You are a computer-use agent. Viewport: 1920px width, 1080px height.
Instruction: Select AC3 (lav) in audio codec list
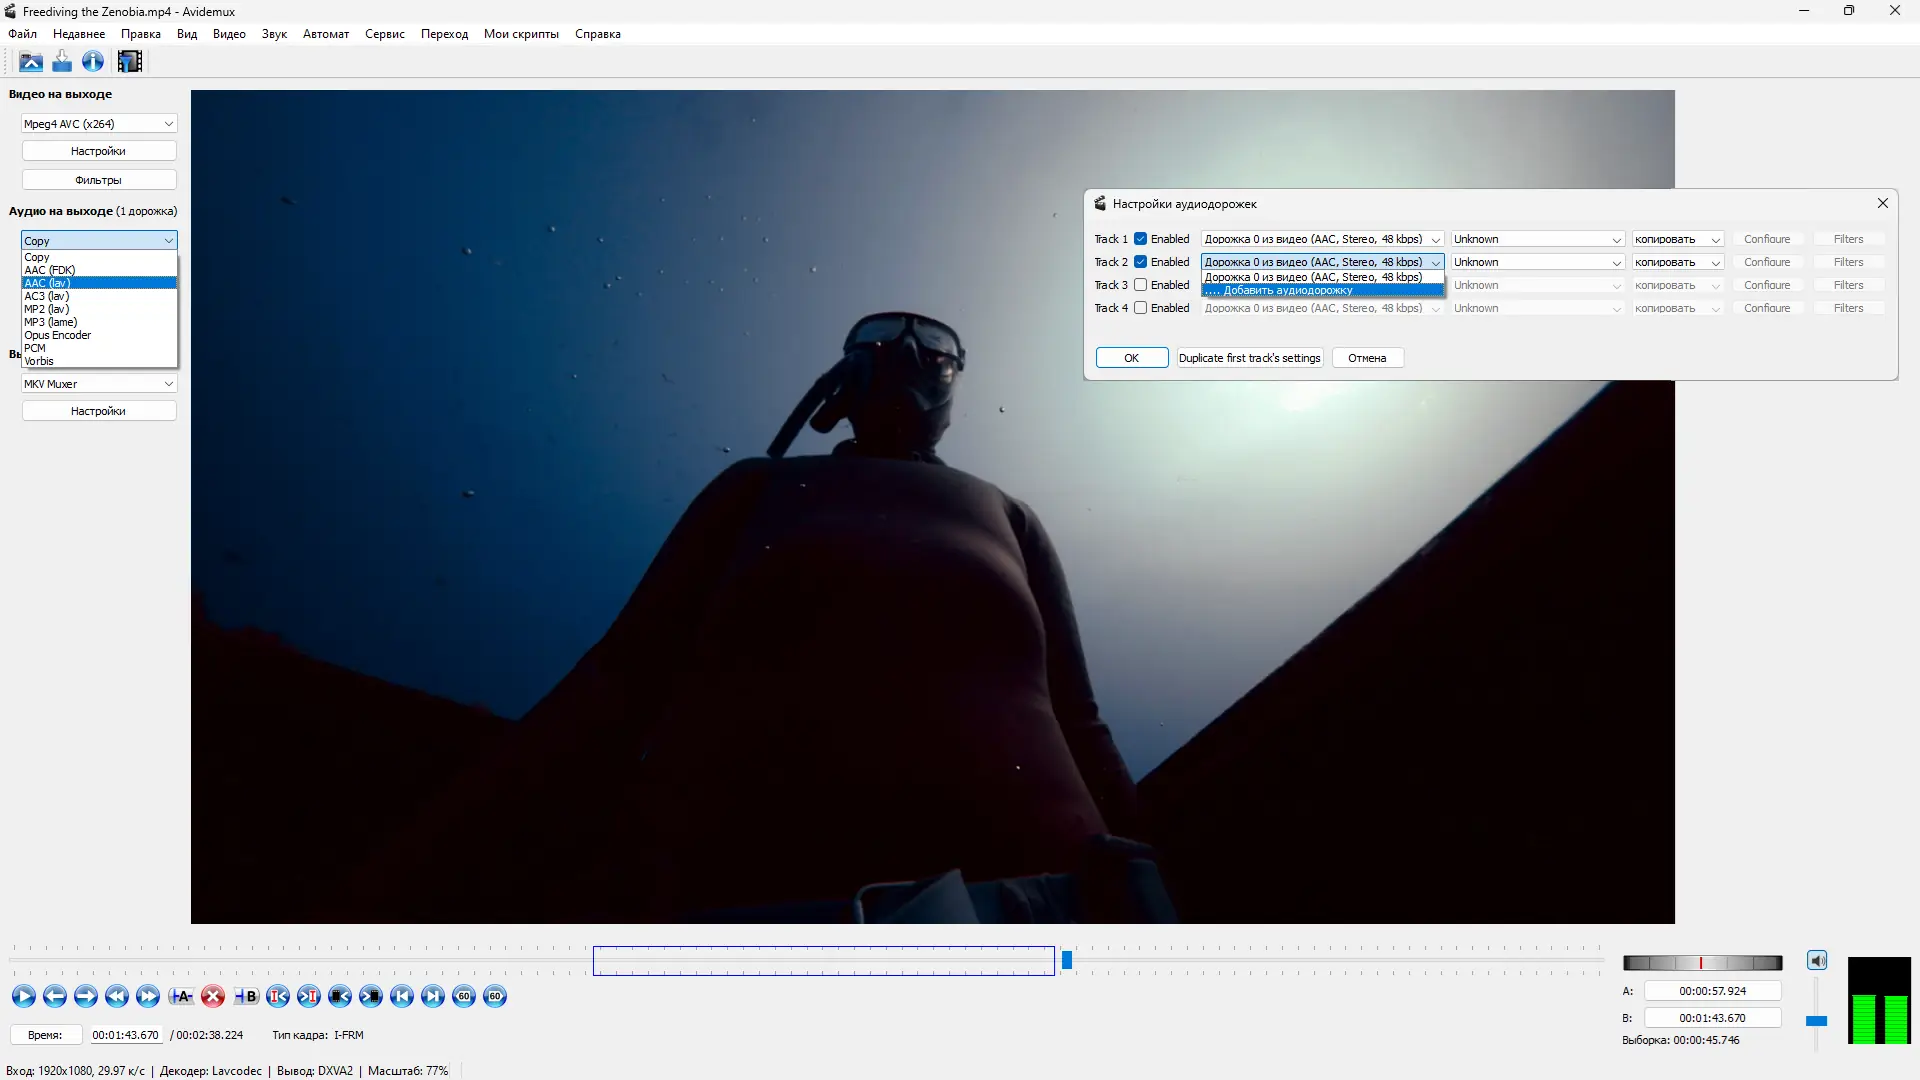click(47, 296)
